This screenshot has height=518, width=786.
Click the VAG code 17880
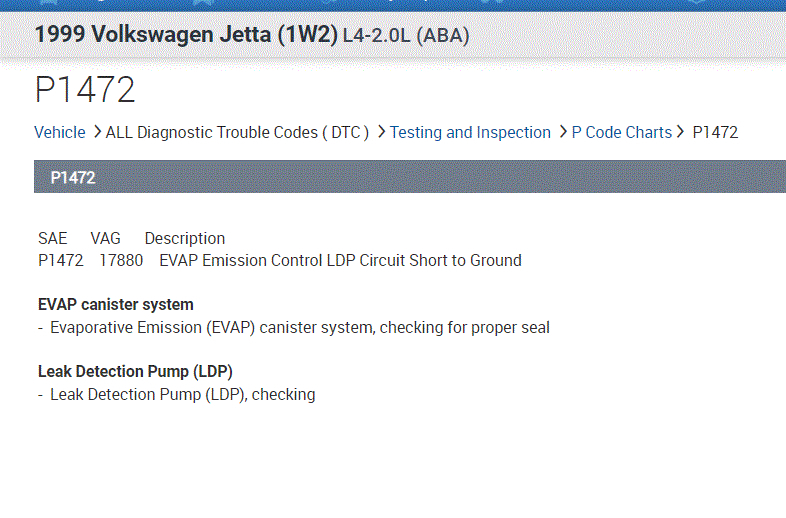coord(121,260)
